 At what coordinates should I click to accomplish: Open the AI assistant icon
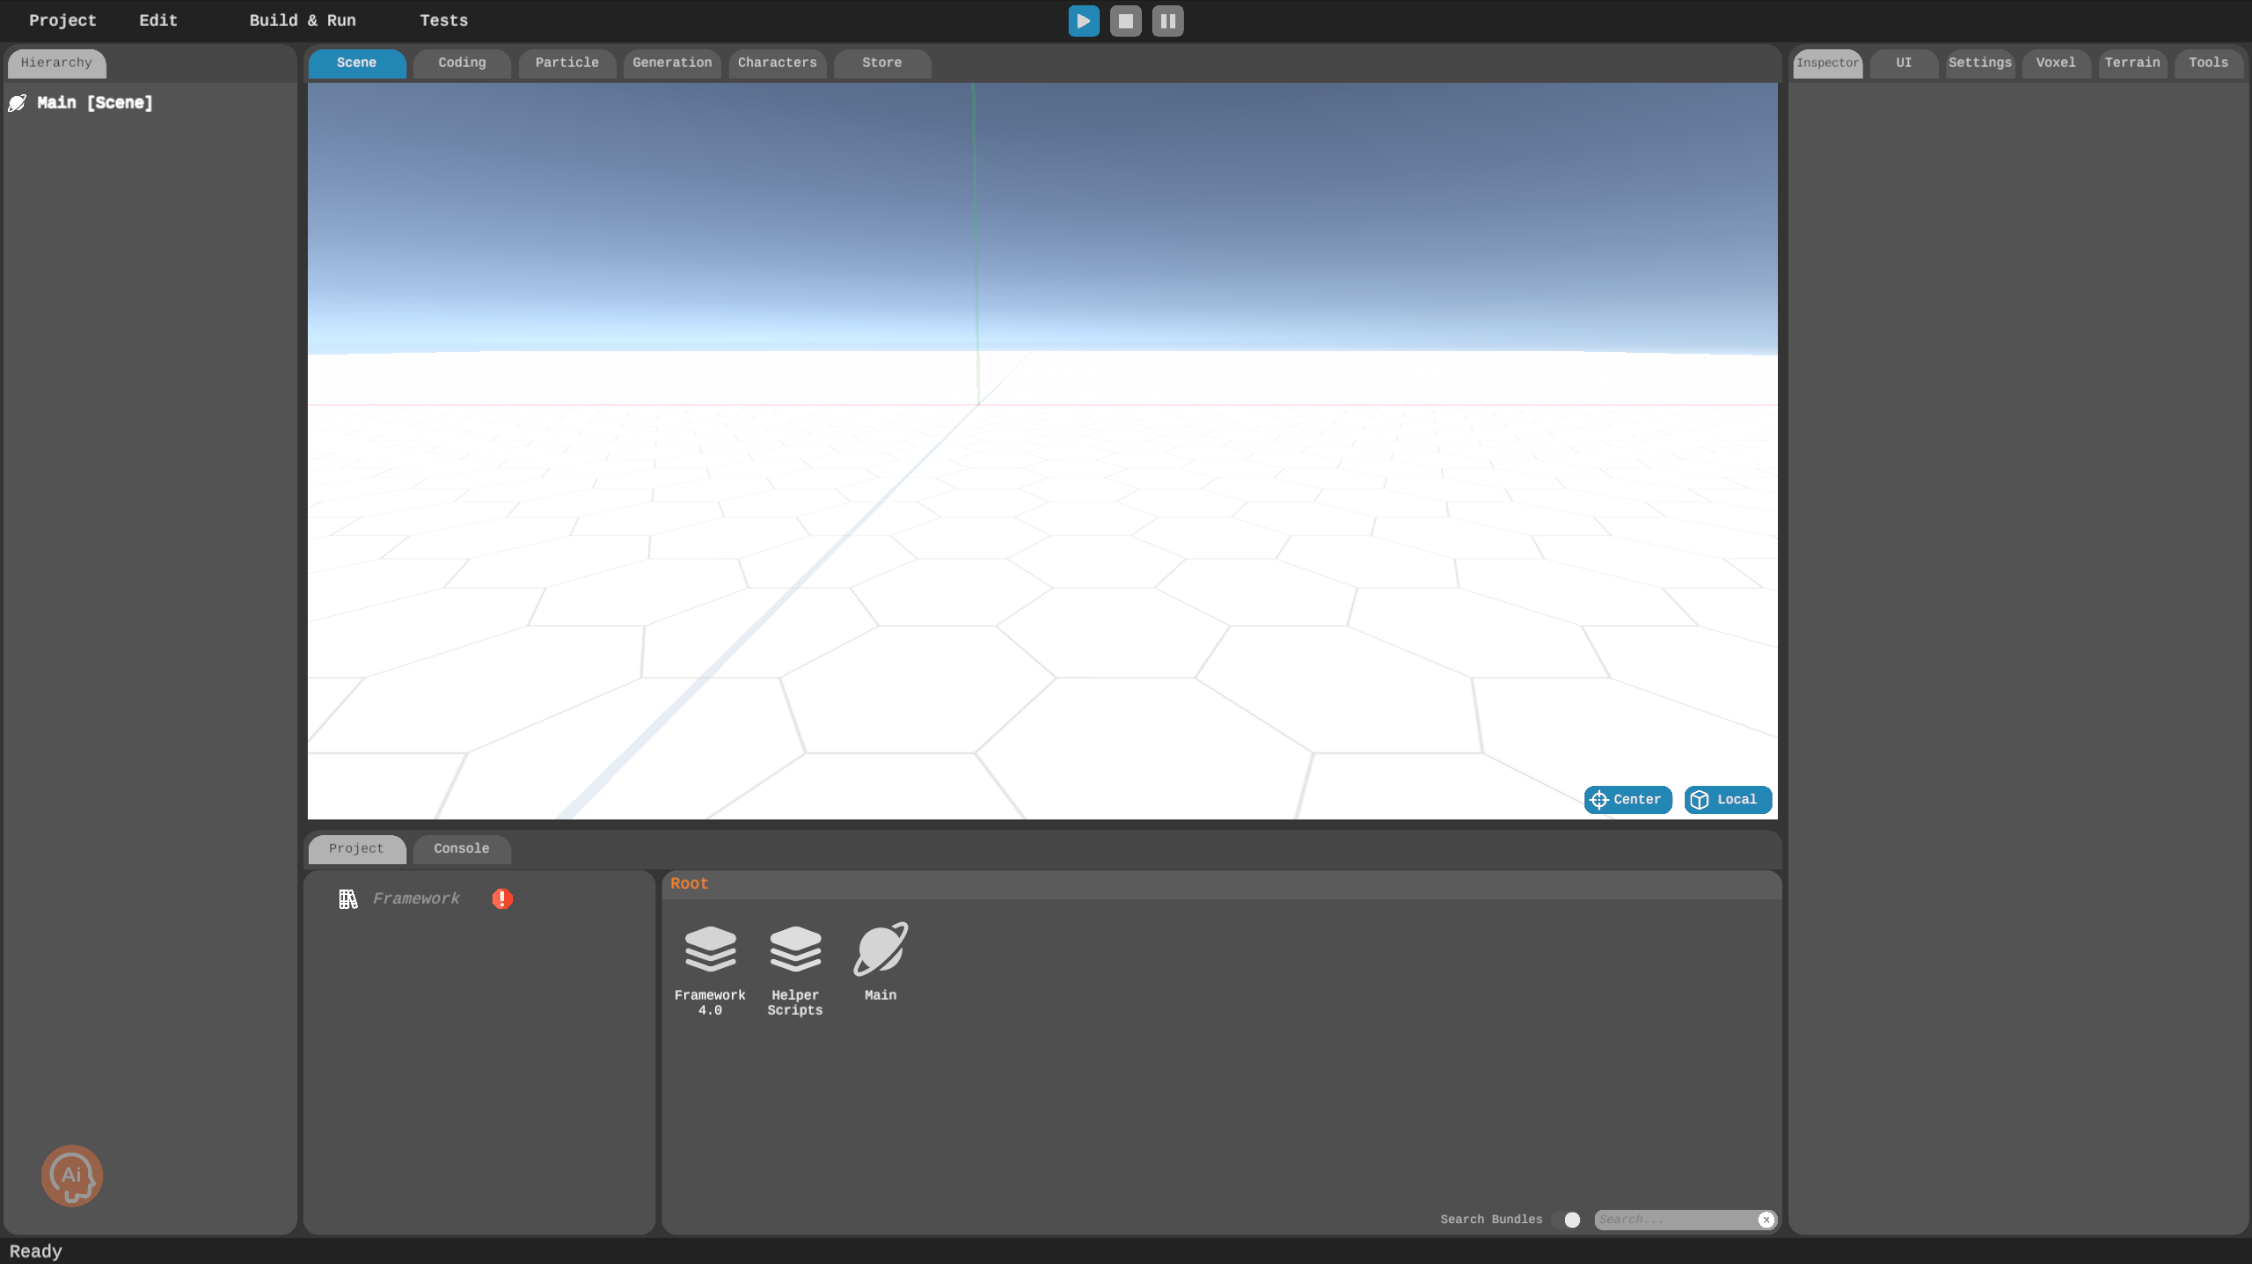point(72,1175)
